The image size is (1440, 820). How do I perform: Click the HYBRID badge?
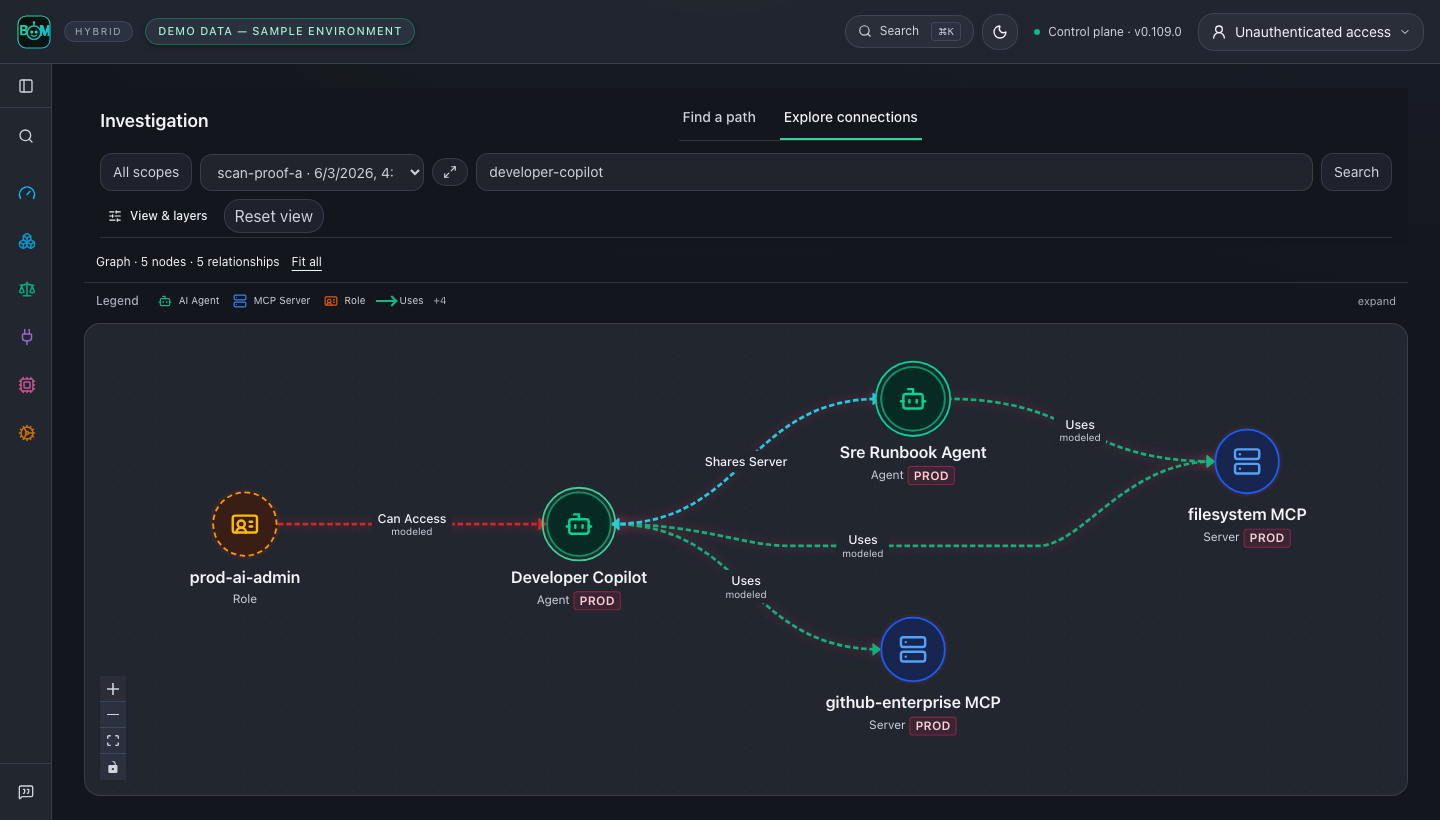tap(98, 32)
